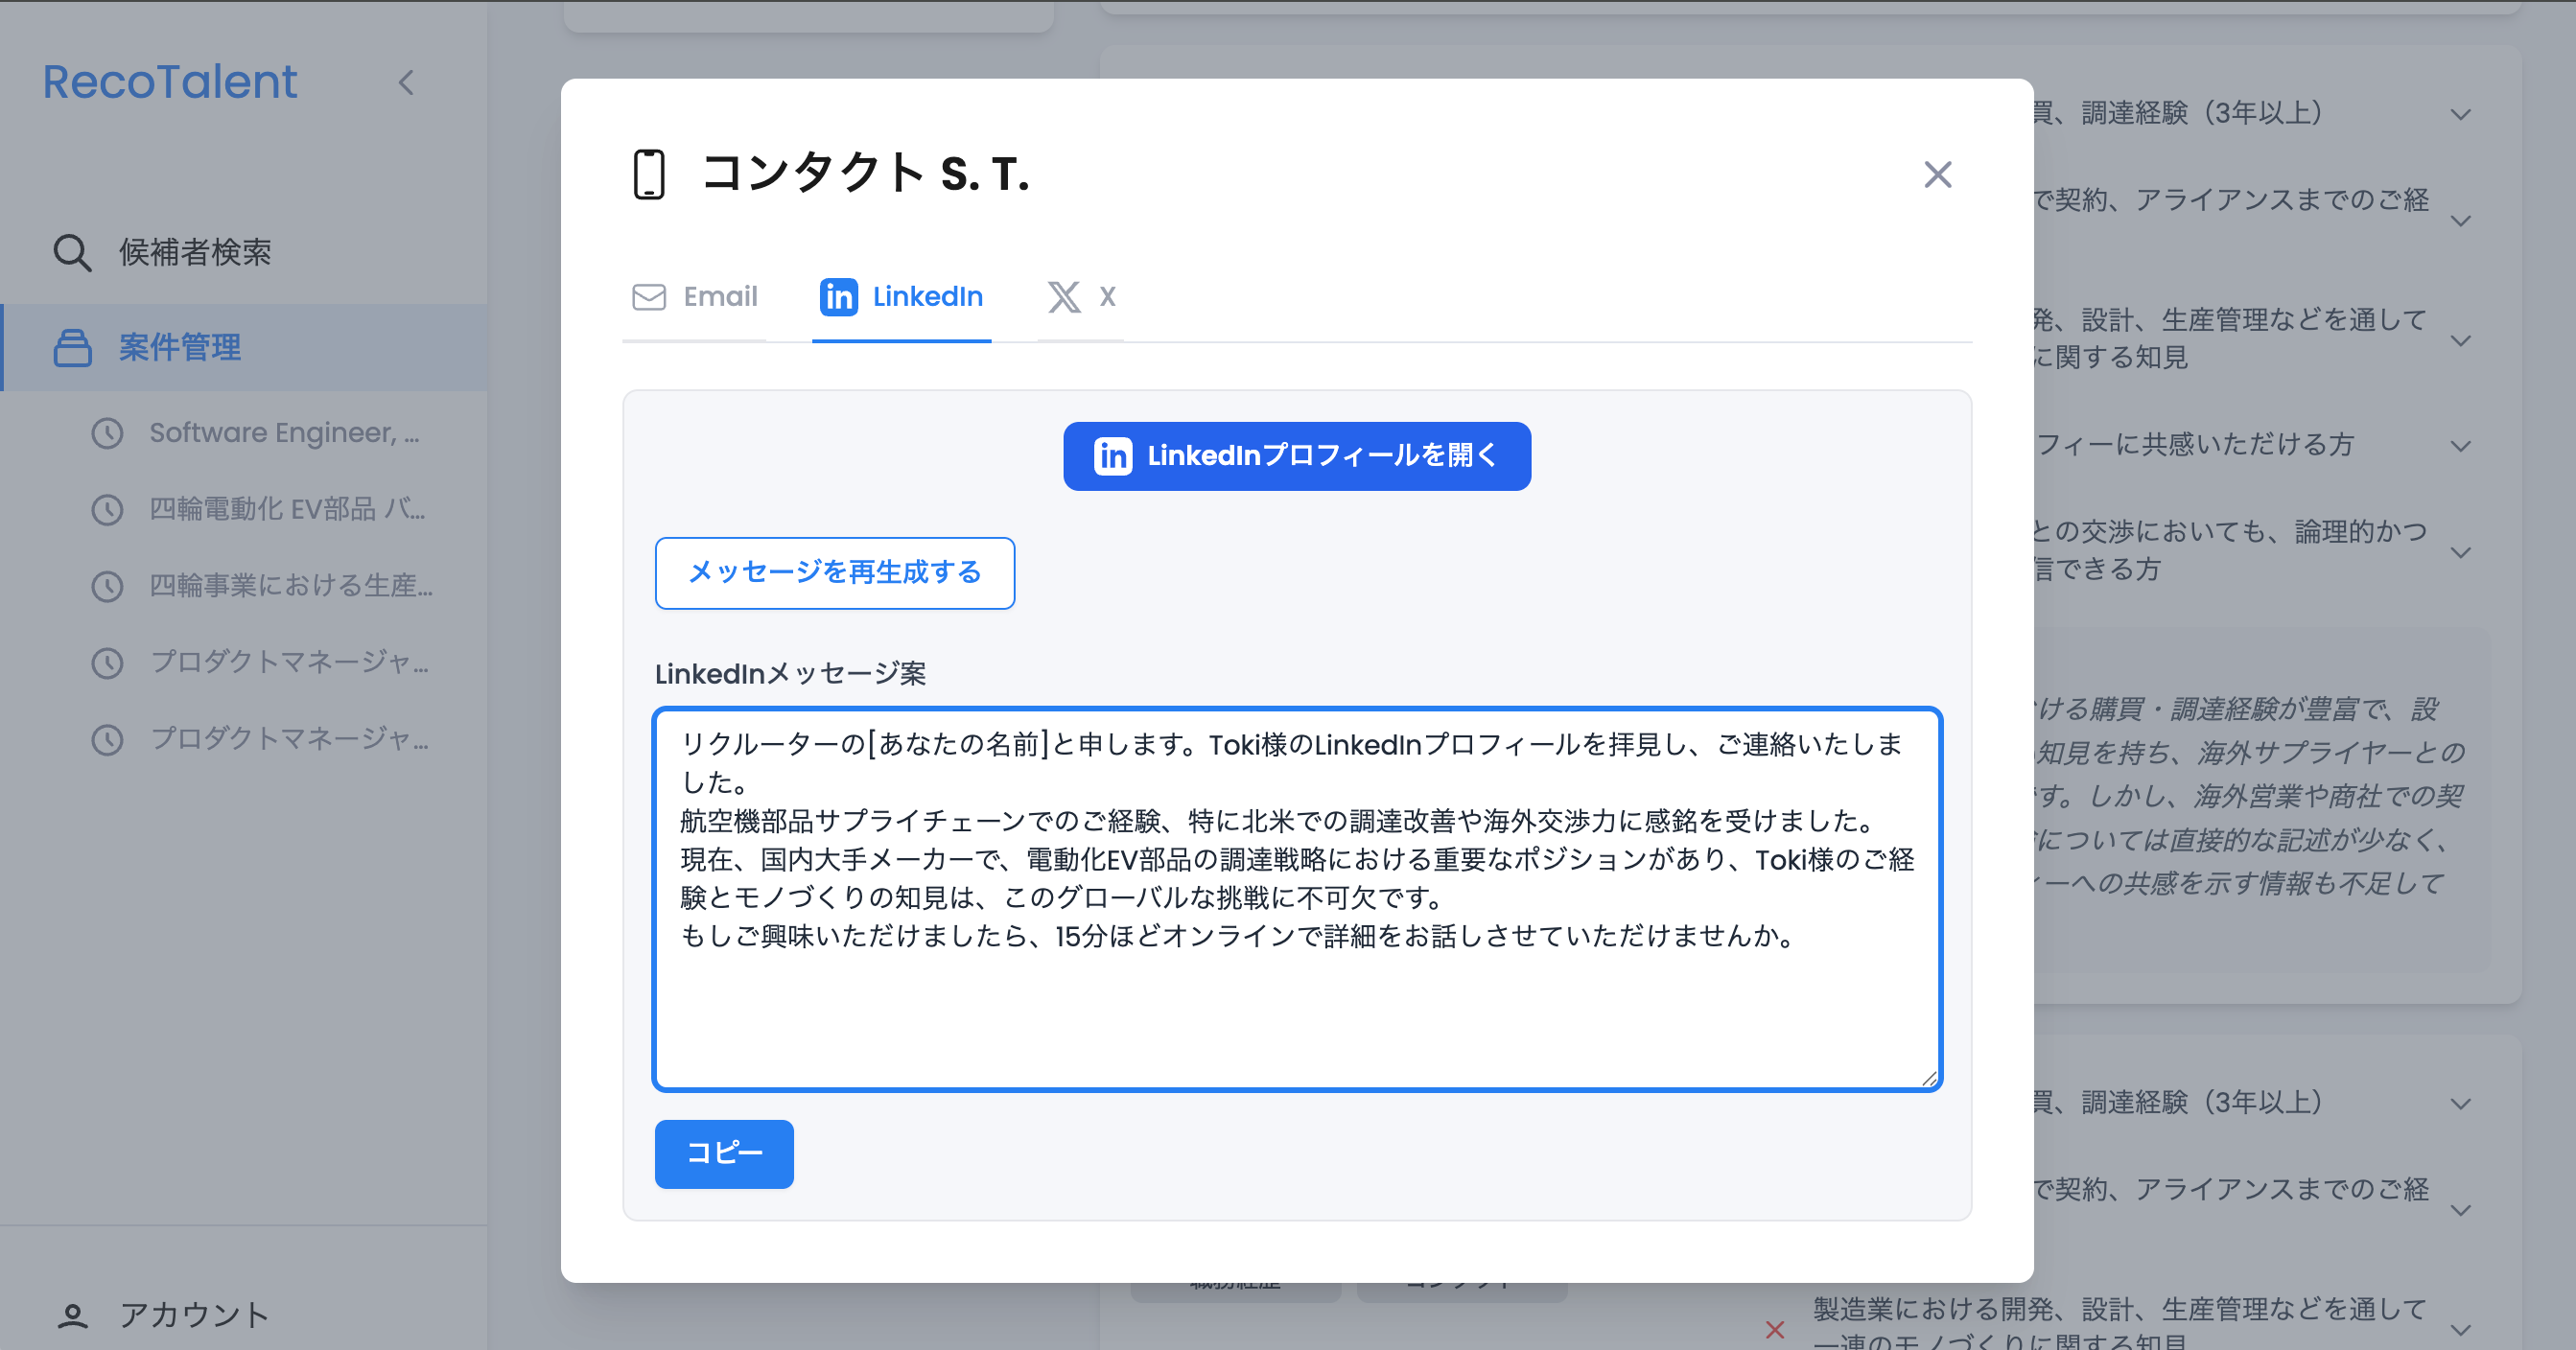
Task: Expand the 論理的かつ negotiation requirement row
Action: coord(2460,552)
